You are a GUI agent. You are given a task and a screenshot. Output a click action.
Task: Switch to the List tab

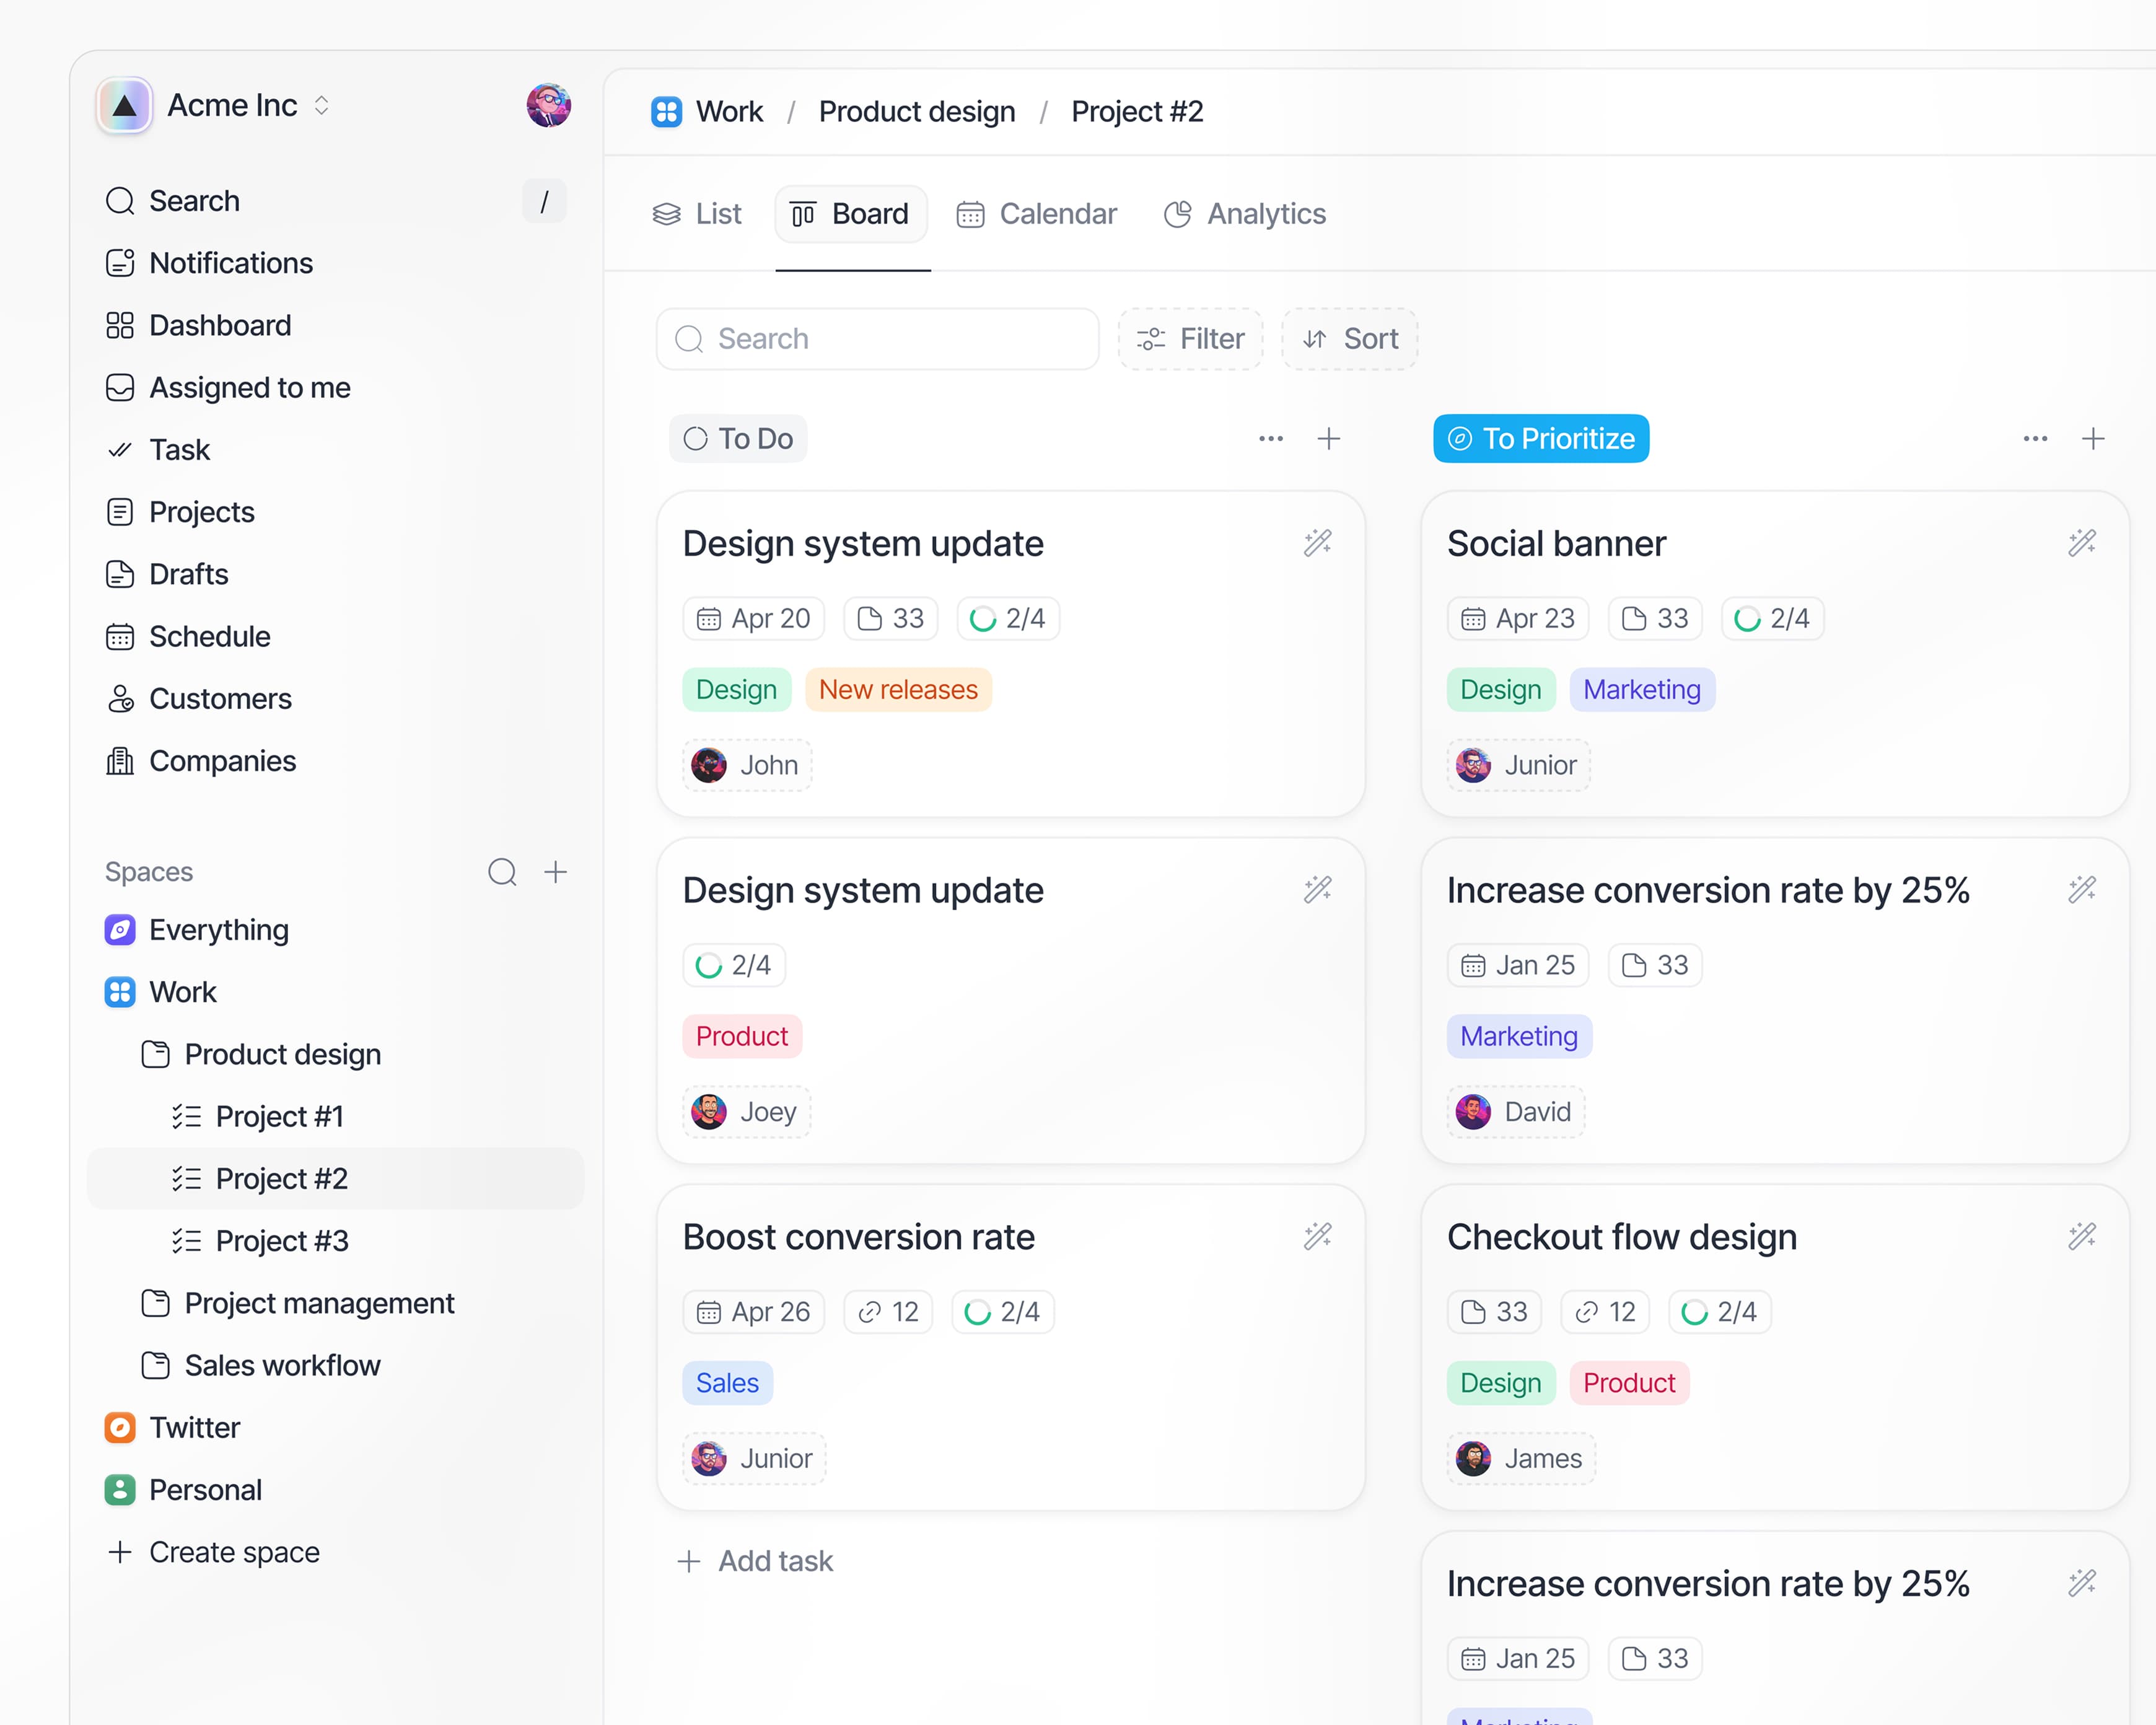pyautogui.click(x=697, y=214)
